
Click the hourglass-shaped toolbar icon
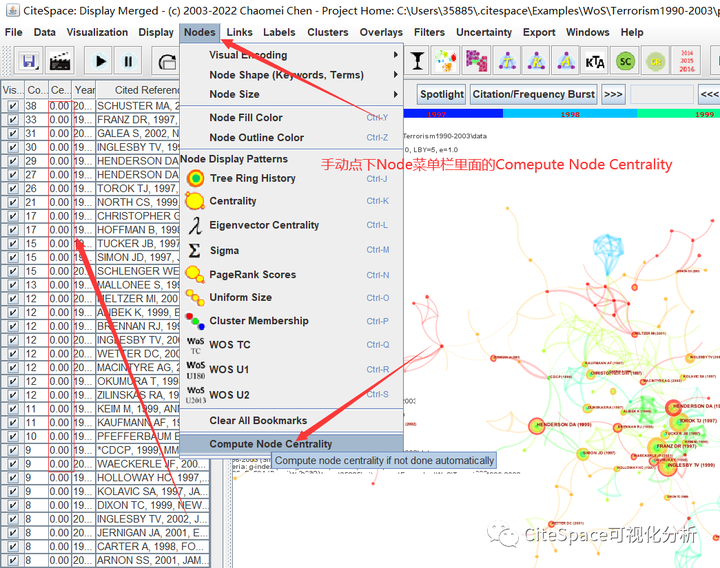click(x=417, y=61)
